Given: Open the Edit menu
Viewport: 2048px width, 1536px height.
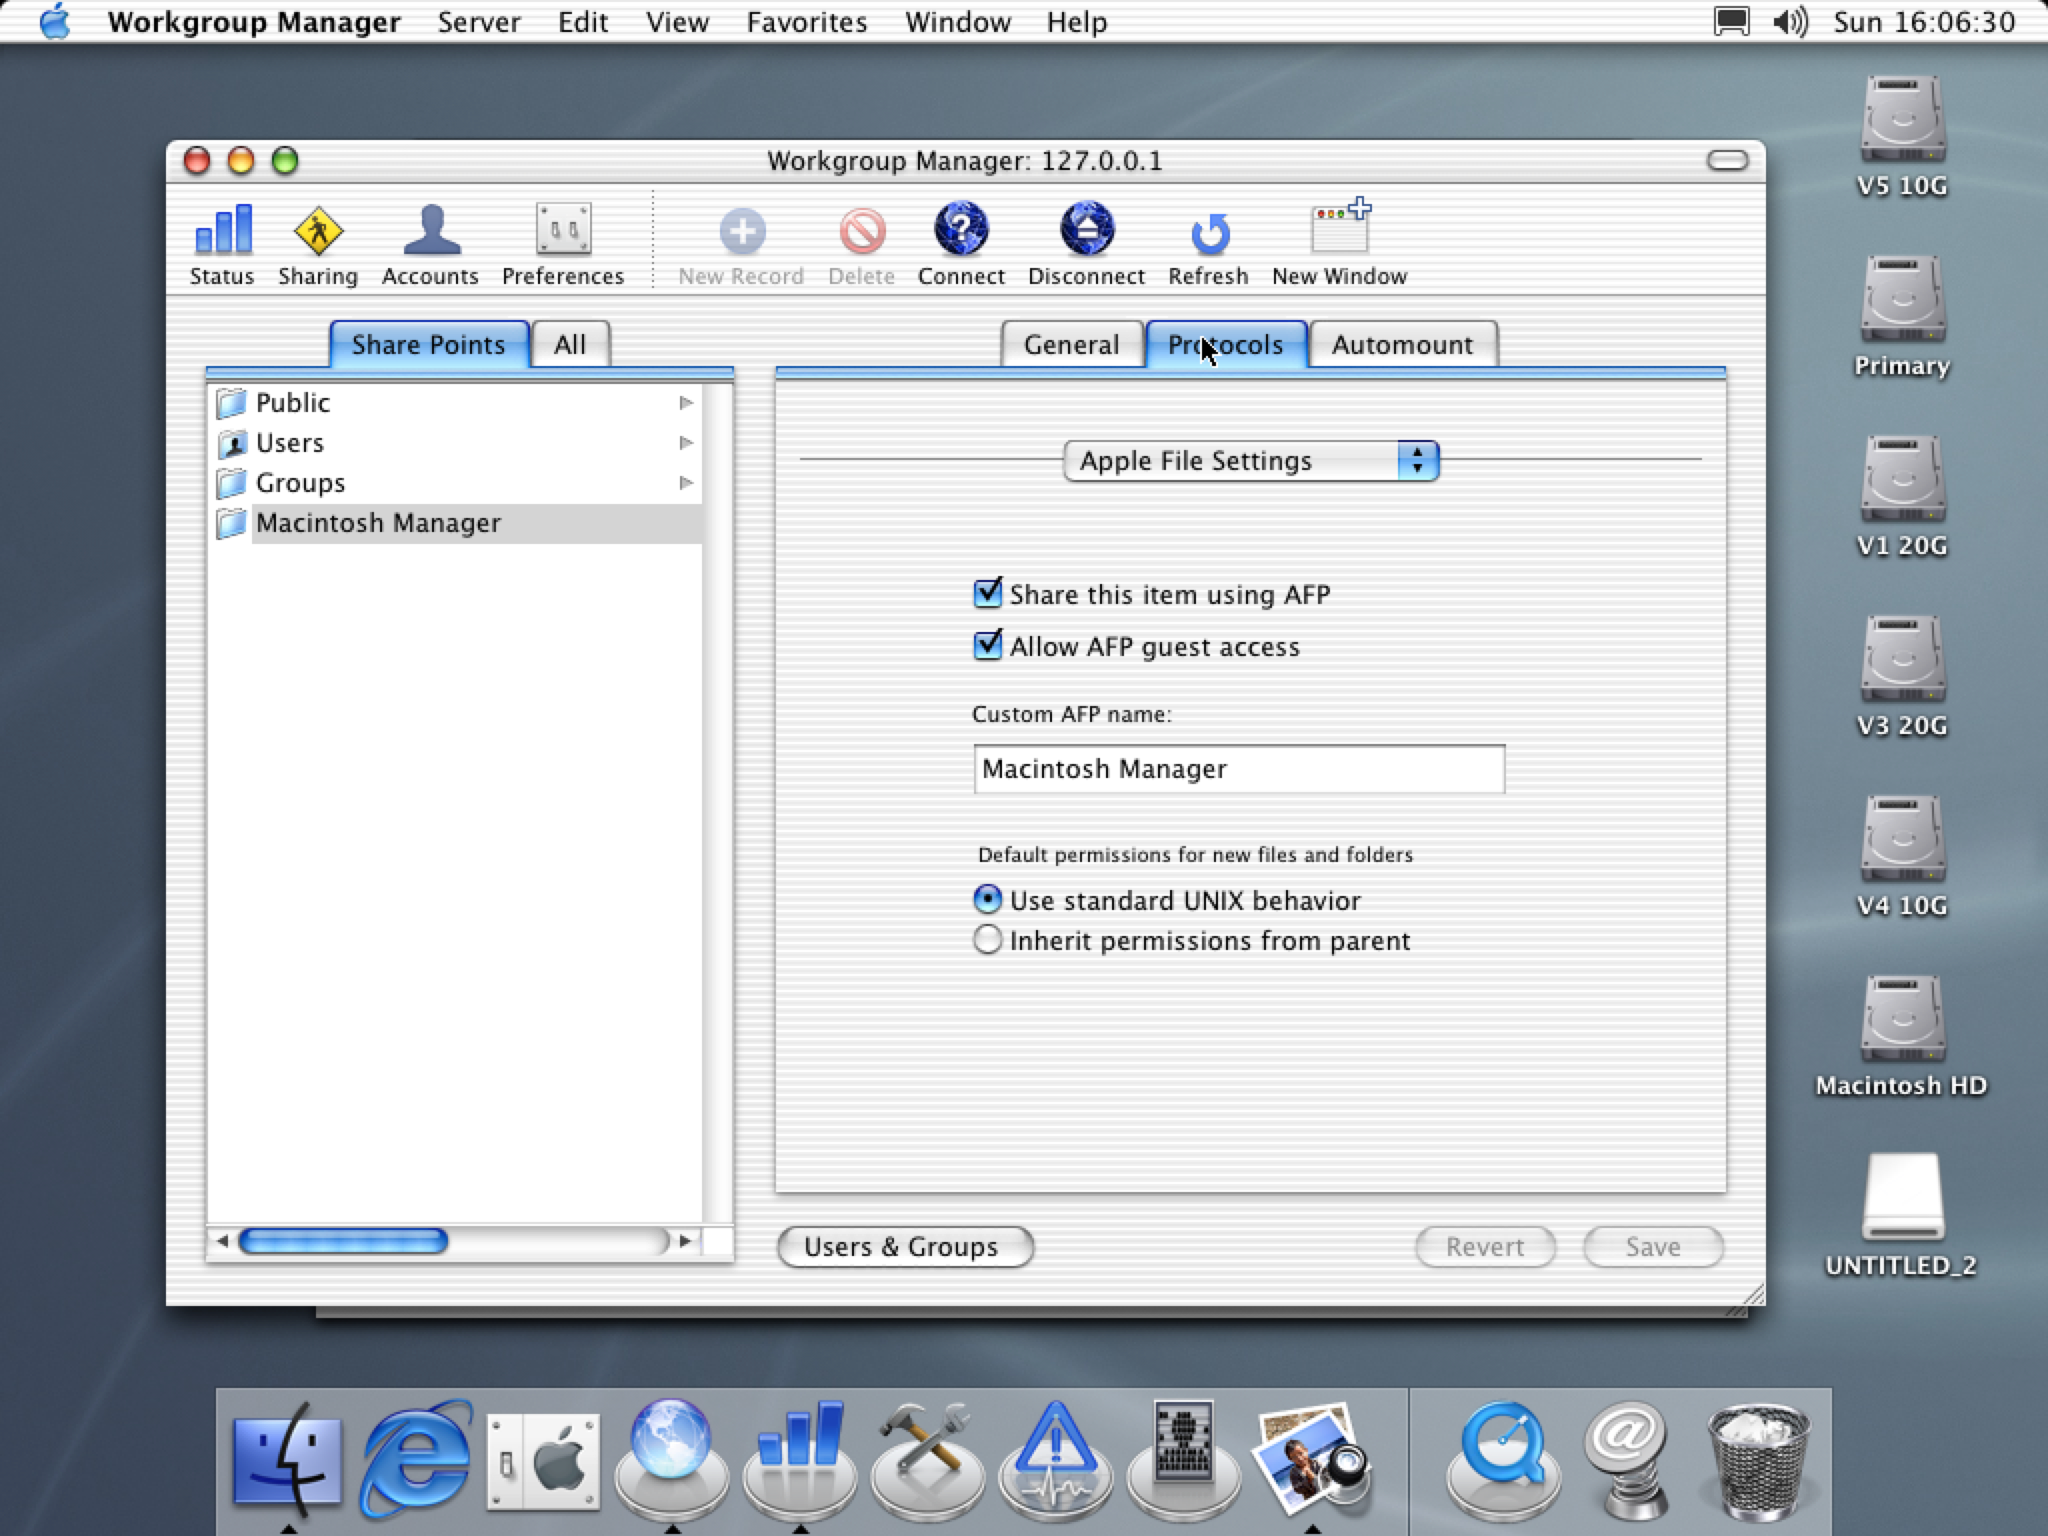Looking at the screenshot, I should (x=583, y=22).
